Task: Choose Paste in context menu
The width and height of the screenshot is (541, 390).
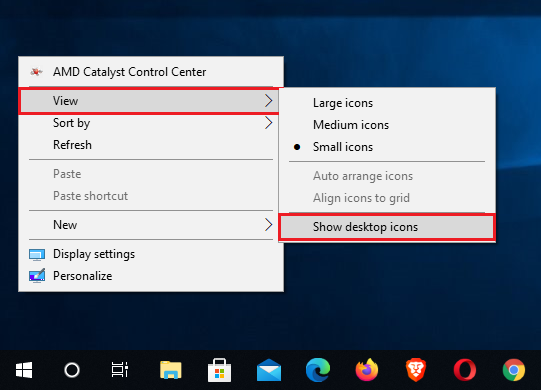Action: coord(151,174)
